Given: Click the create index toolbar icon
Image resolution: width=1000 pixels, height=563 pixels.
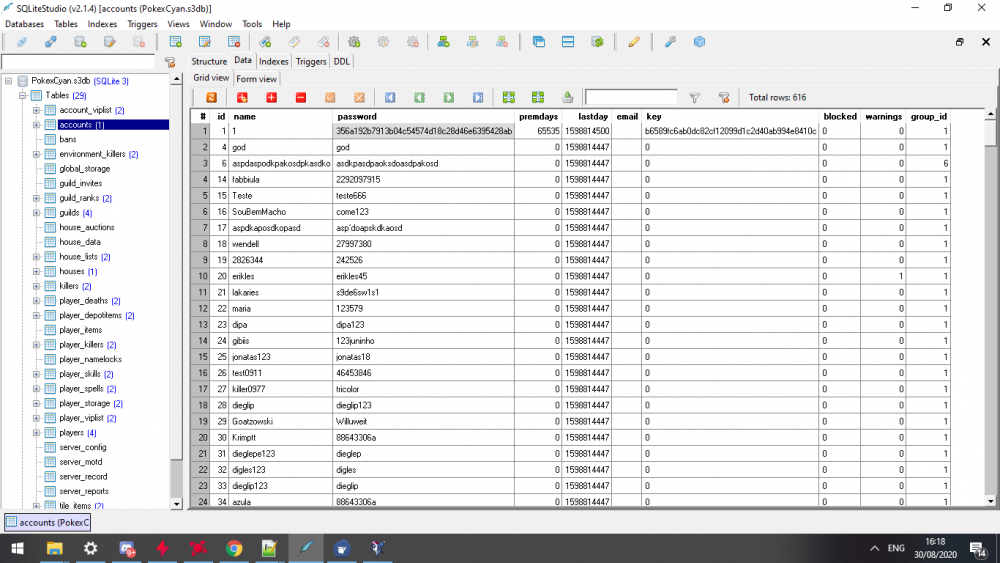Looking at the screenshot, I should pyautogui.click(x=265, y=42).
